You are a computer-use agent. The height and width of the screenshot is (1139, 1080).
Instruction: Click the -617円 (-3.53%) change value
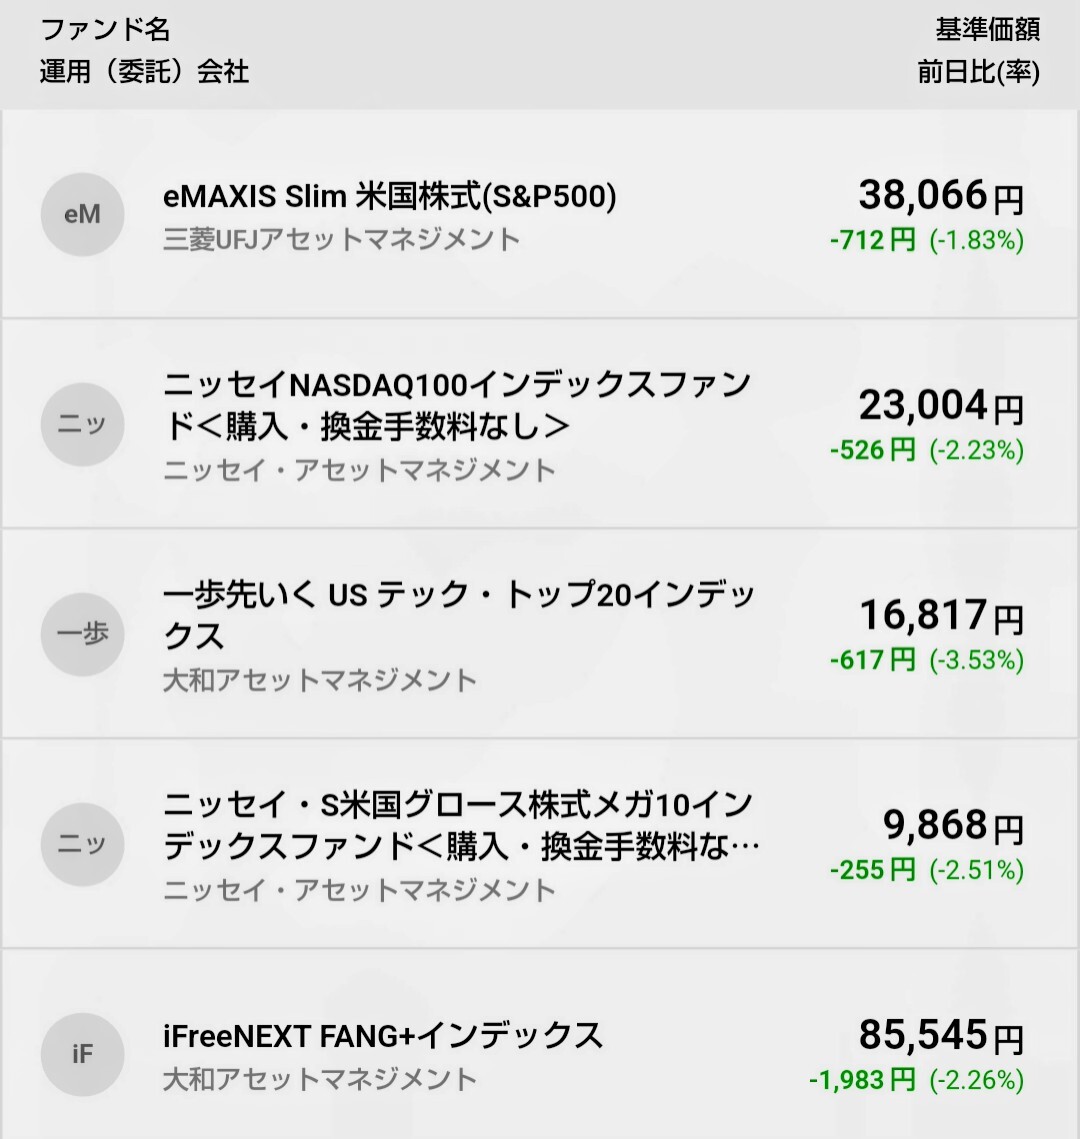926,660
